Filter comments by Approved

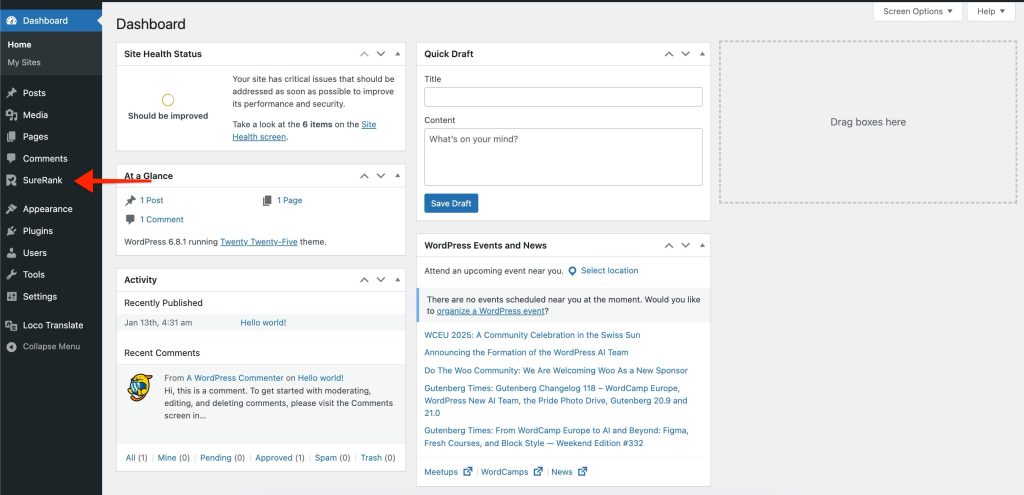[x=274, y=458]
